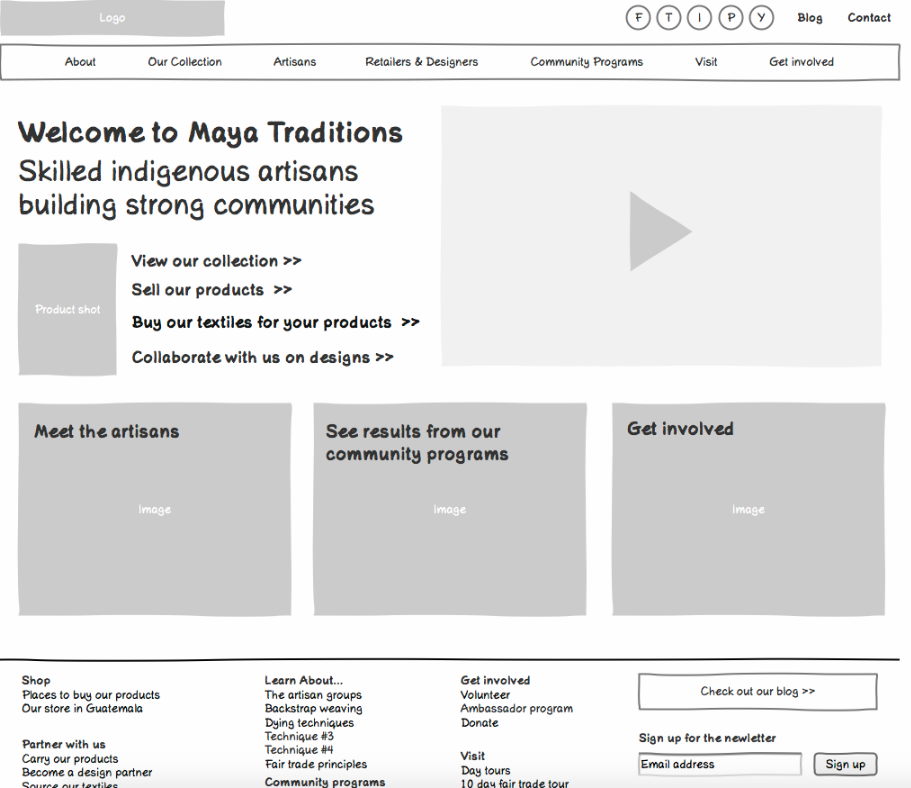Select Community Programs from the navigation
This screenshot has width=911, height=788.
click(x=586, y=61)
